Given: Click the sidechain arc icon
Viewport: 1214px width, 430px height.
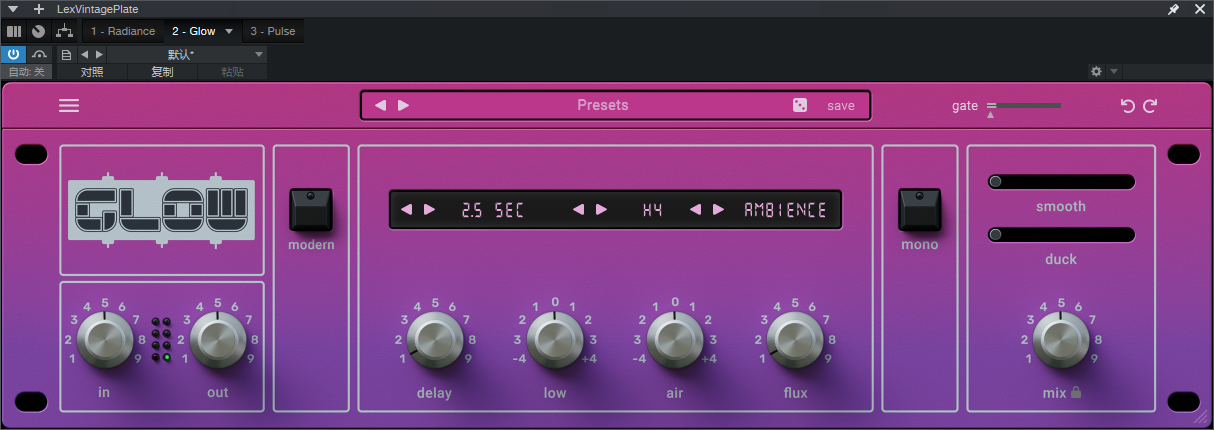Looking at the screenshot, I should 40,54.
